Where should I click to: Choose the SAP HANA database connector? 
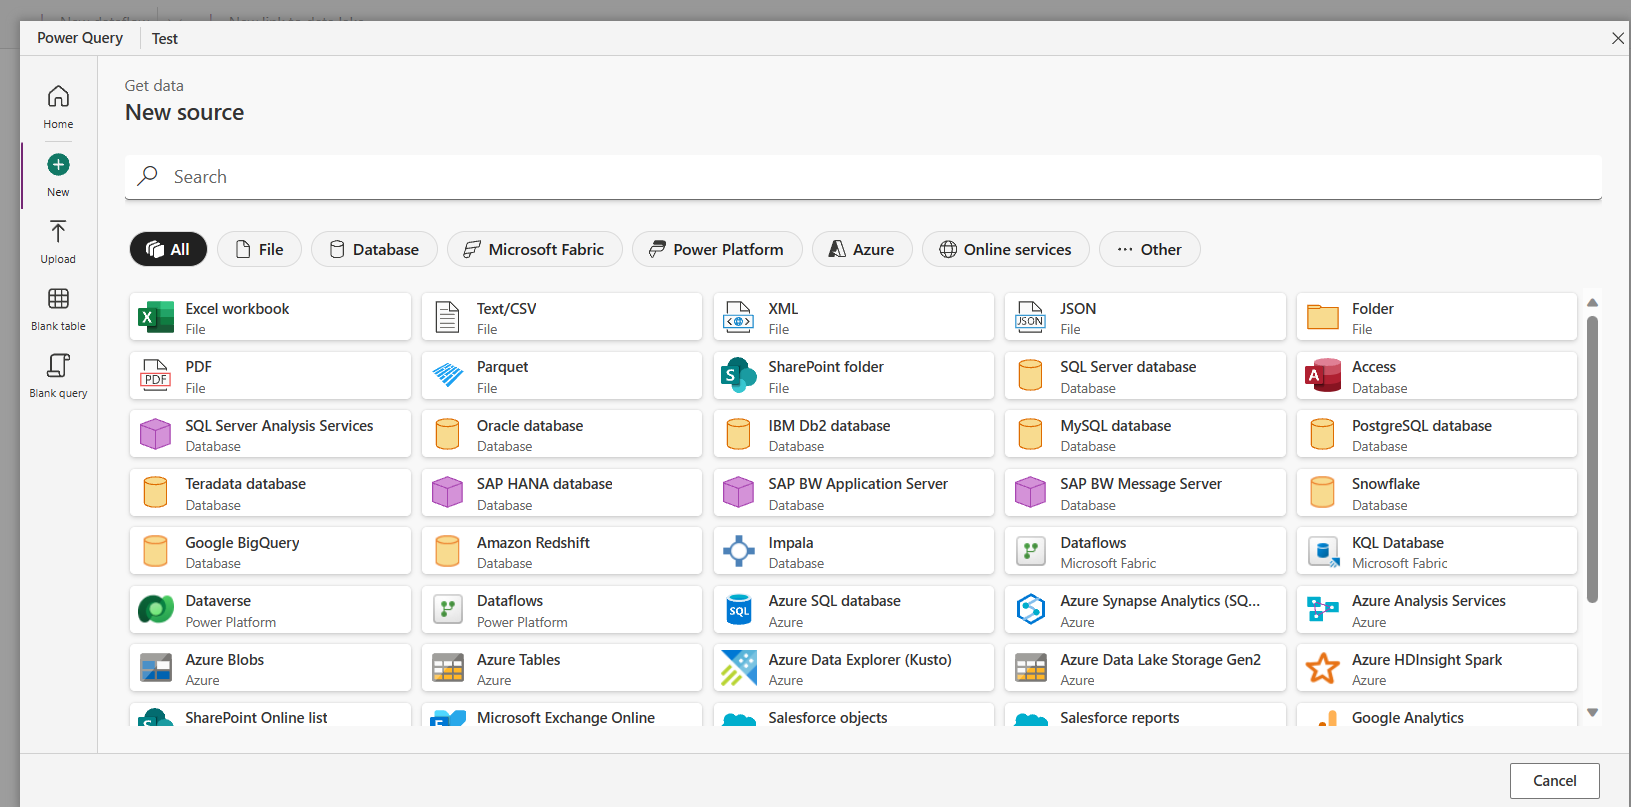point(561,492)
